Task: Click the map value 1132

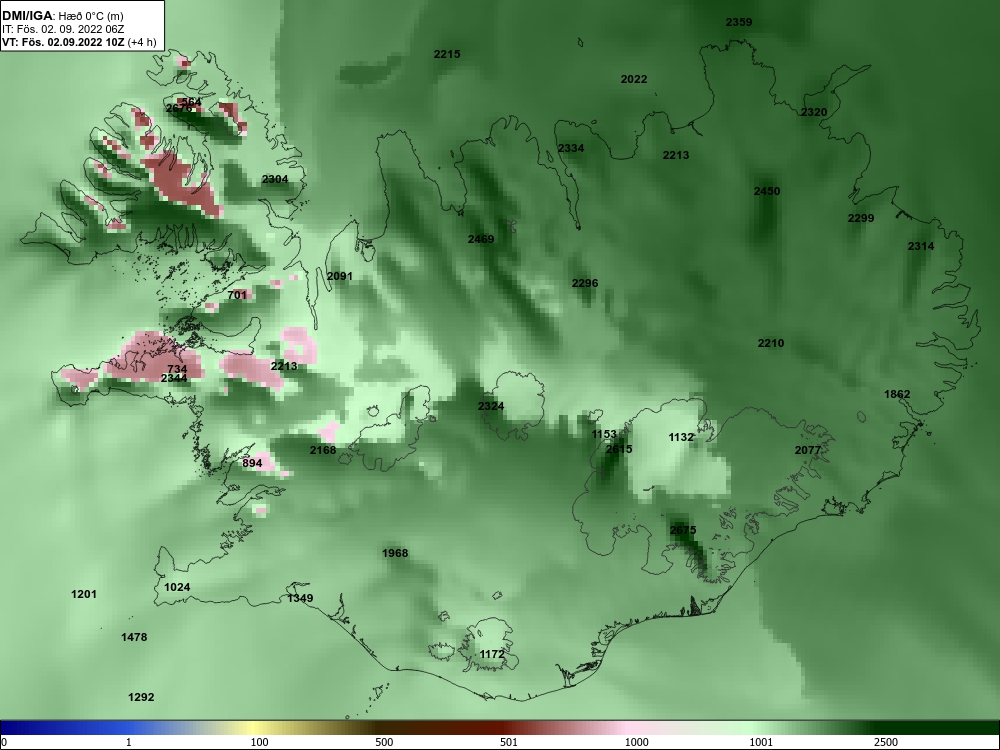Action: (680, 437)
